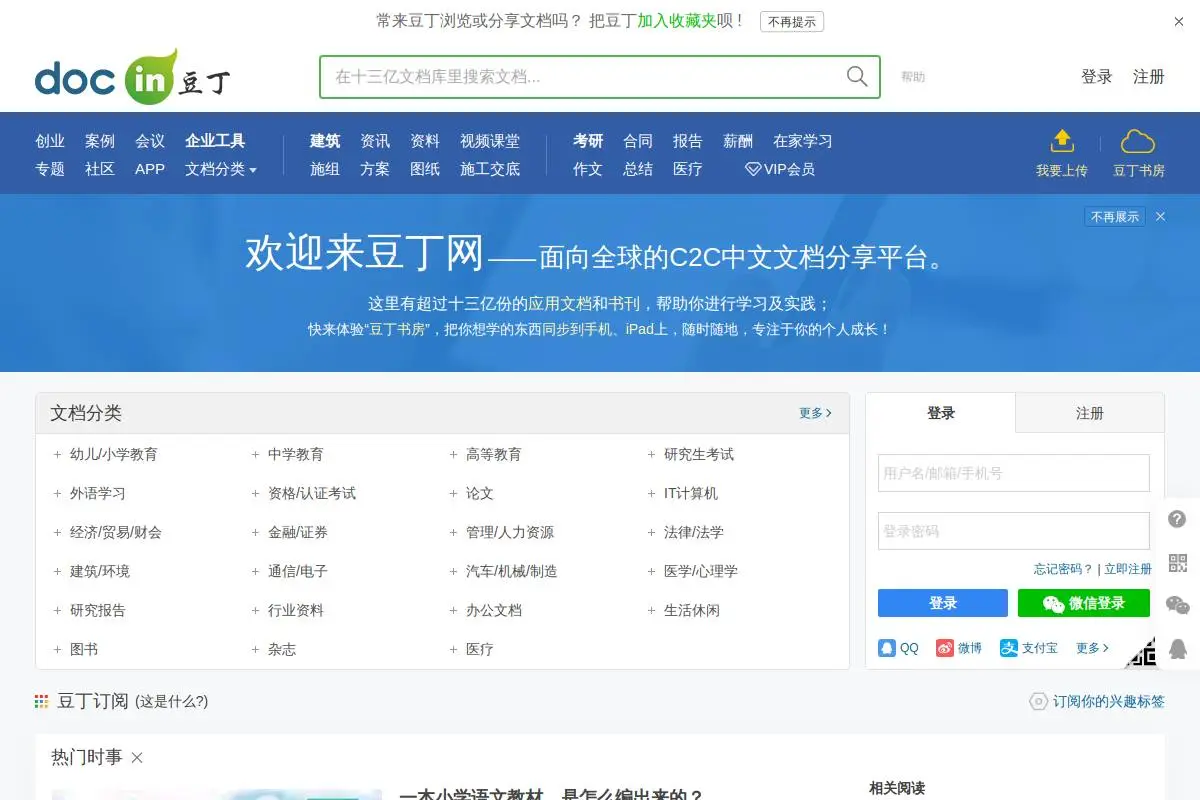
Task: Click the upload arrow icon 我要上传
Action: point(1062,141)
